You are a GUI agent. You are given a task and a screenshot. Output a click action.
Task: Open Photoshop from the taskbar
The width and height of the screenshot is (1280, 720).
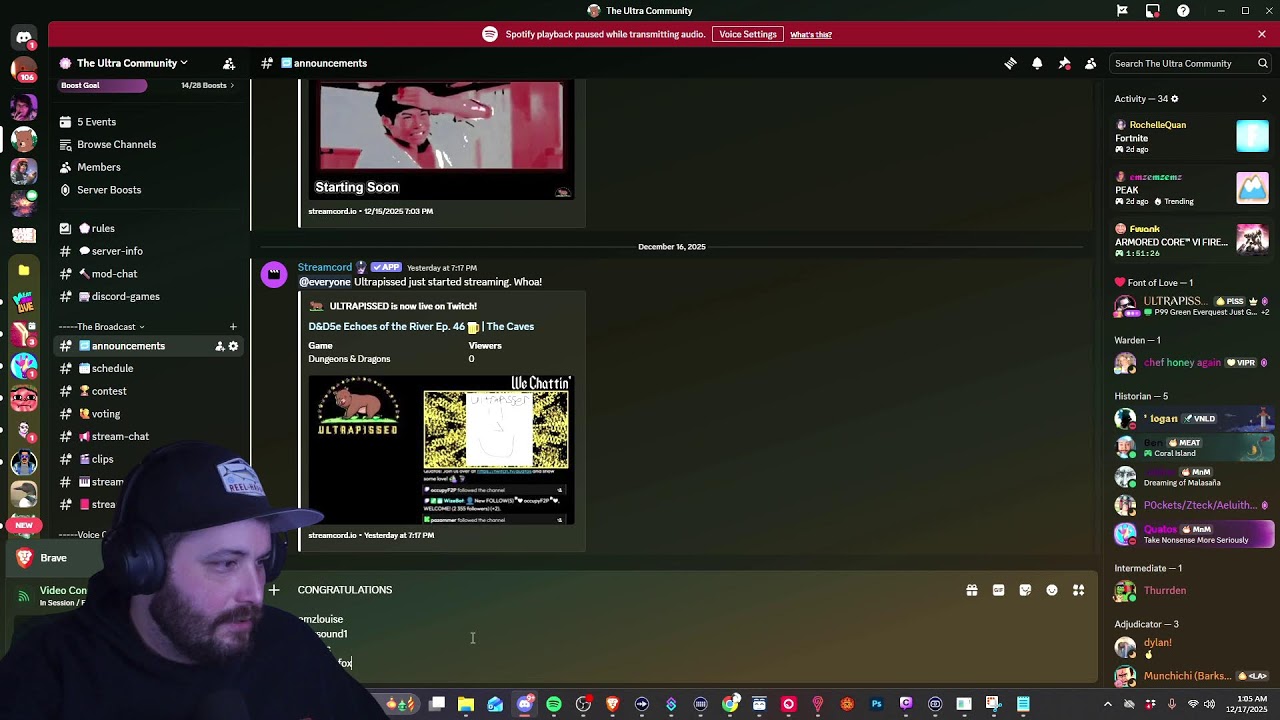tap(876, 704)
